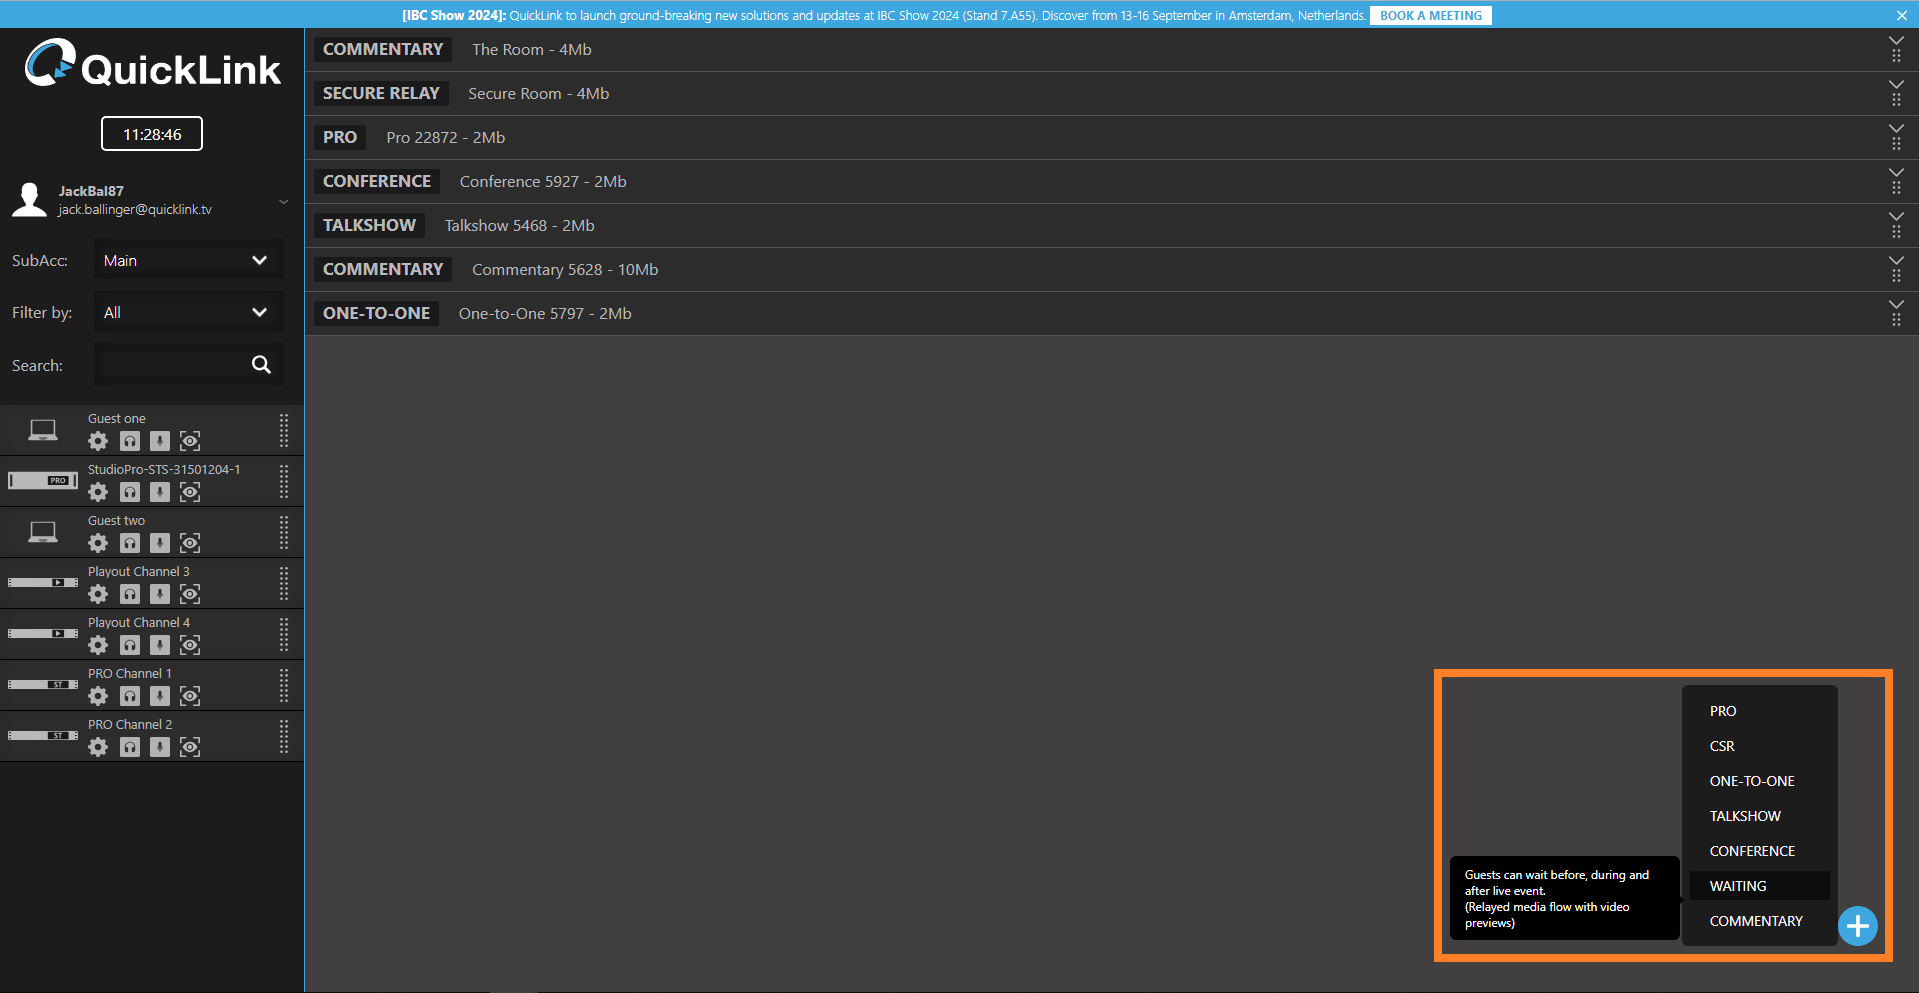The width and height of the screenshot is (1919, 993).
Task: Click into the Search input field
Action: pos(170,365)
